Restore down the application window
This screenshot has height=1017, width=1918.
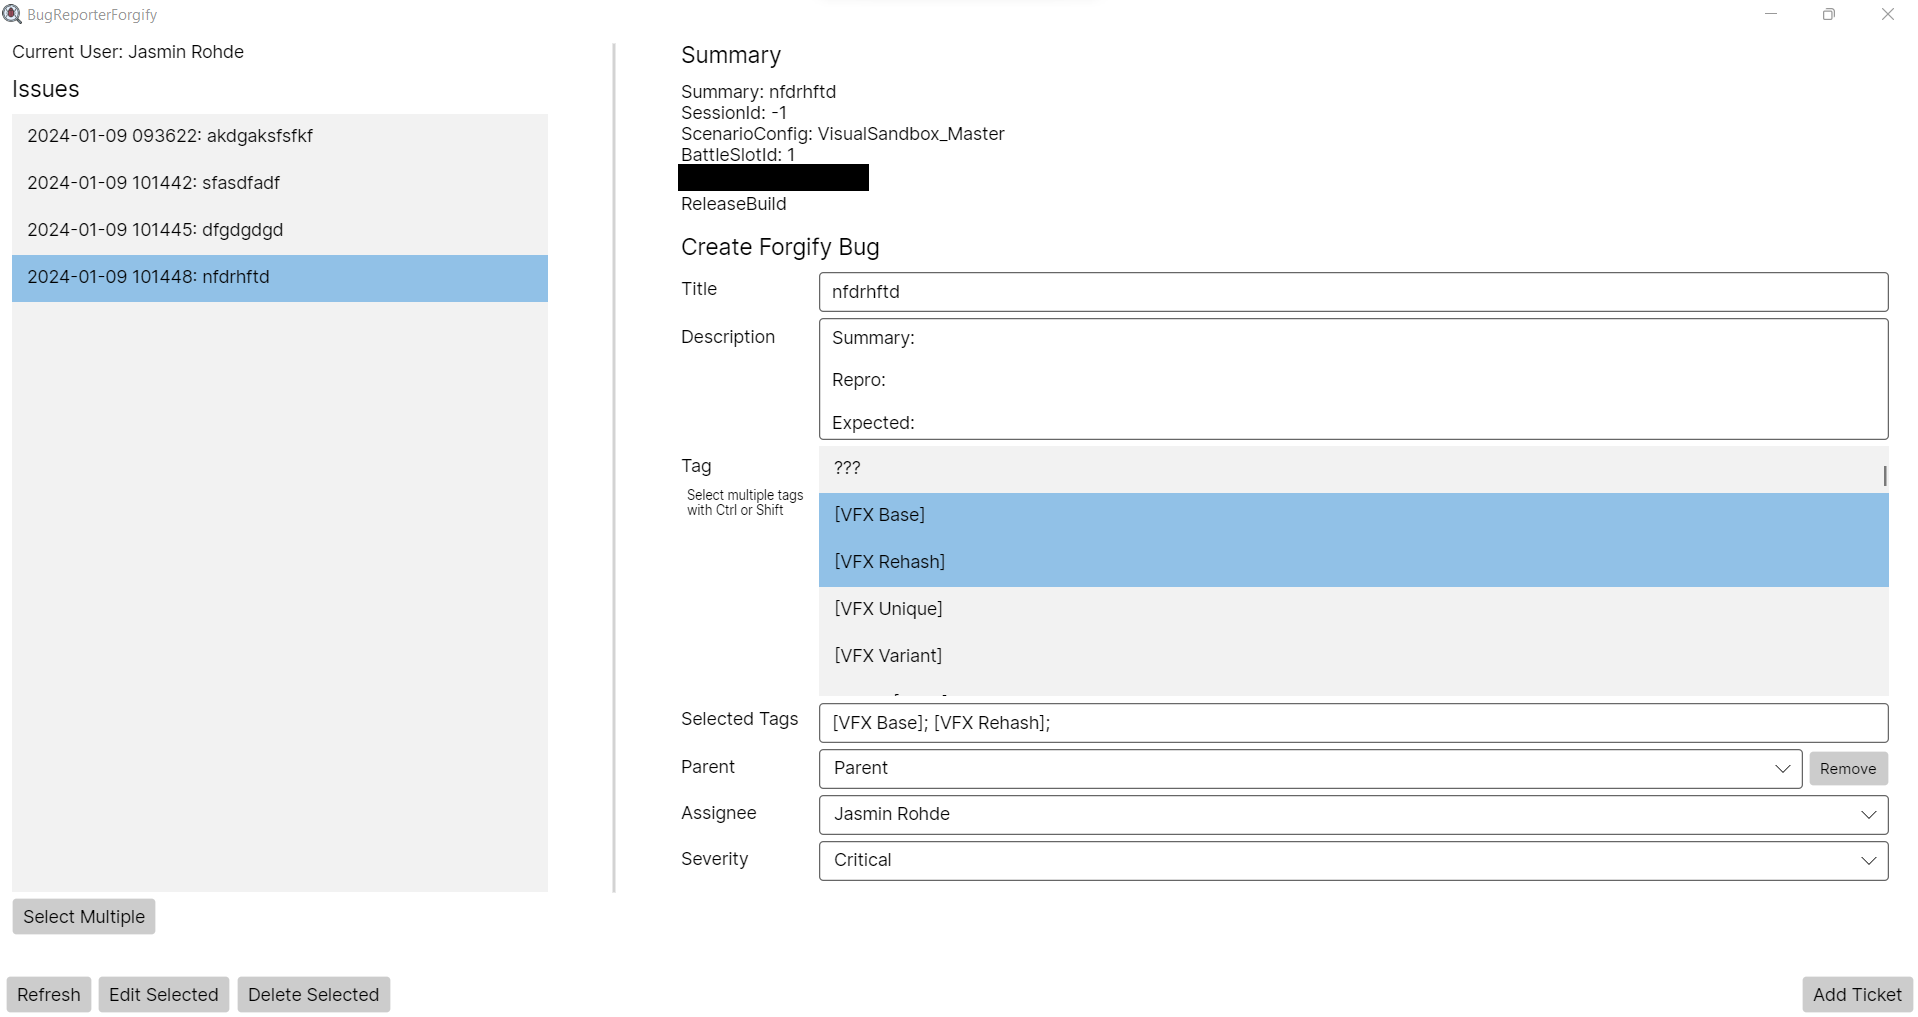point(1828,14)
